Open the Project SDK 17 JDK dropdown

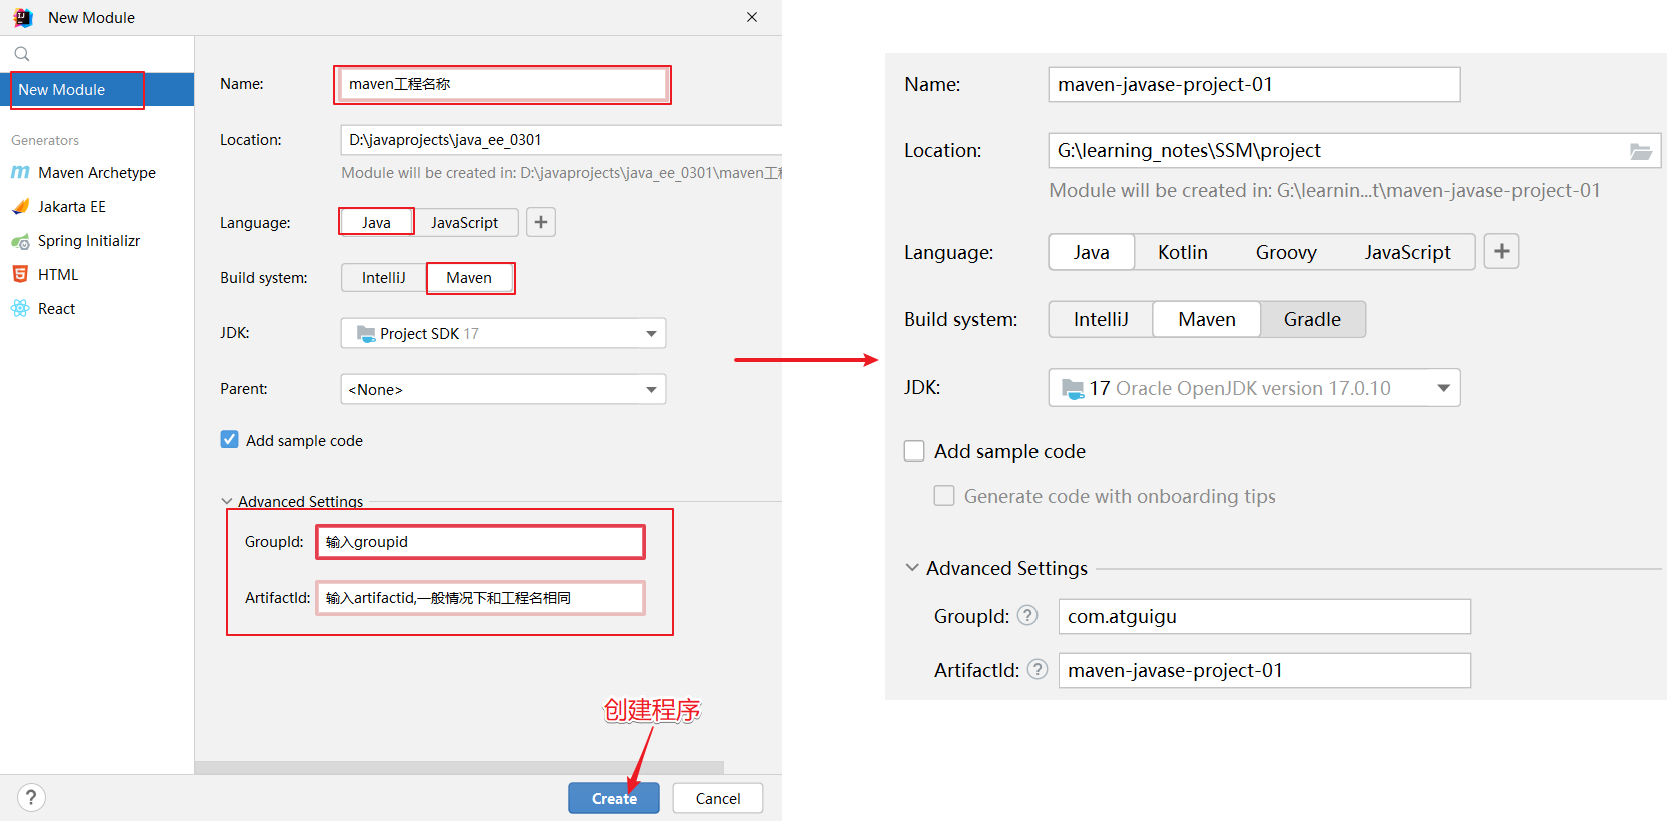tap(503, 333)
